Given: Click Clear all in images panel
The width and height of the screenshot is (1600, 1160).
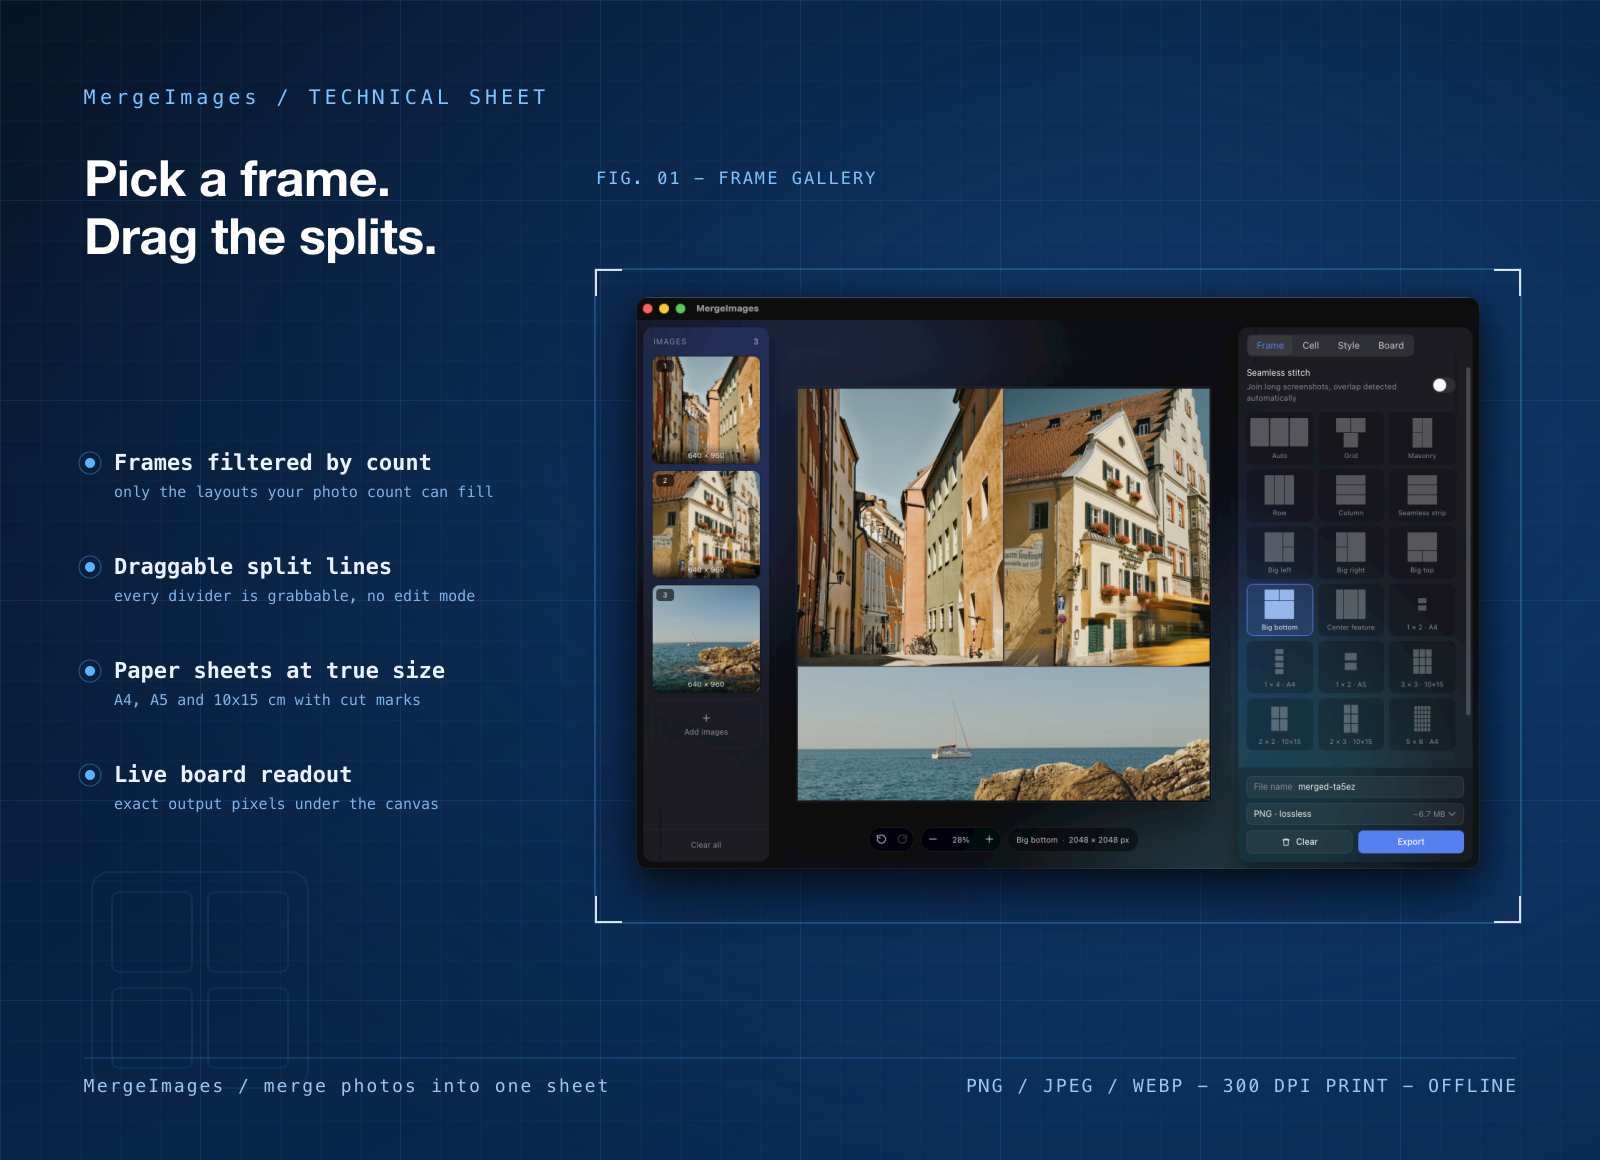Looking at the screenshot, I should 706,845.
